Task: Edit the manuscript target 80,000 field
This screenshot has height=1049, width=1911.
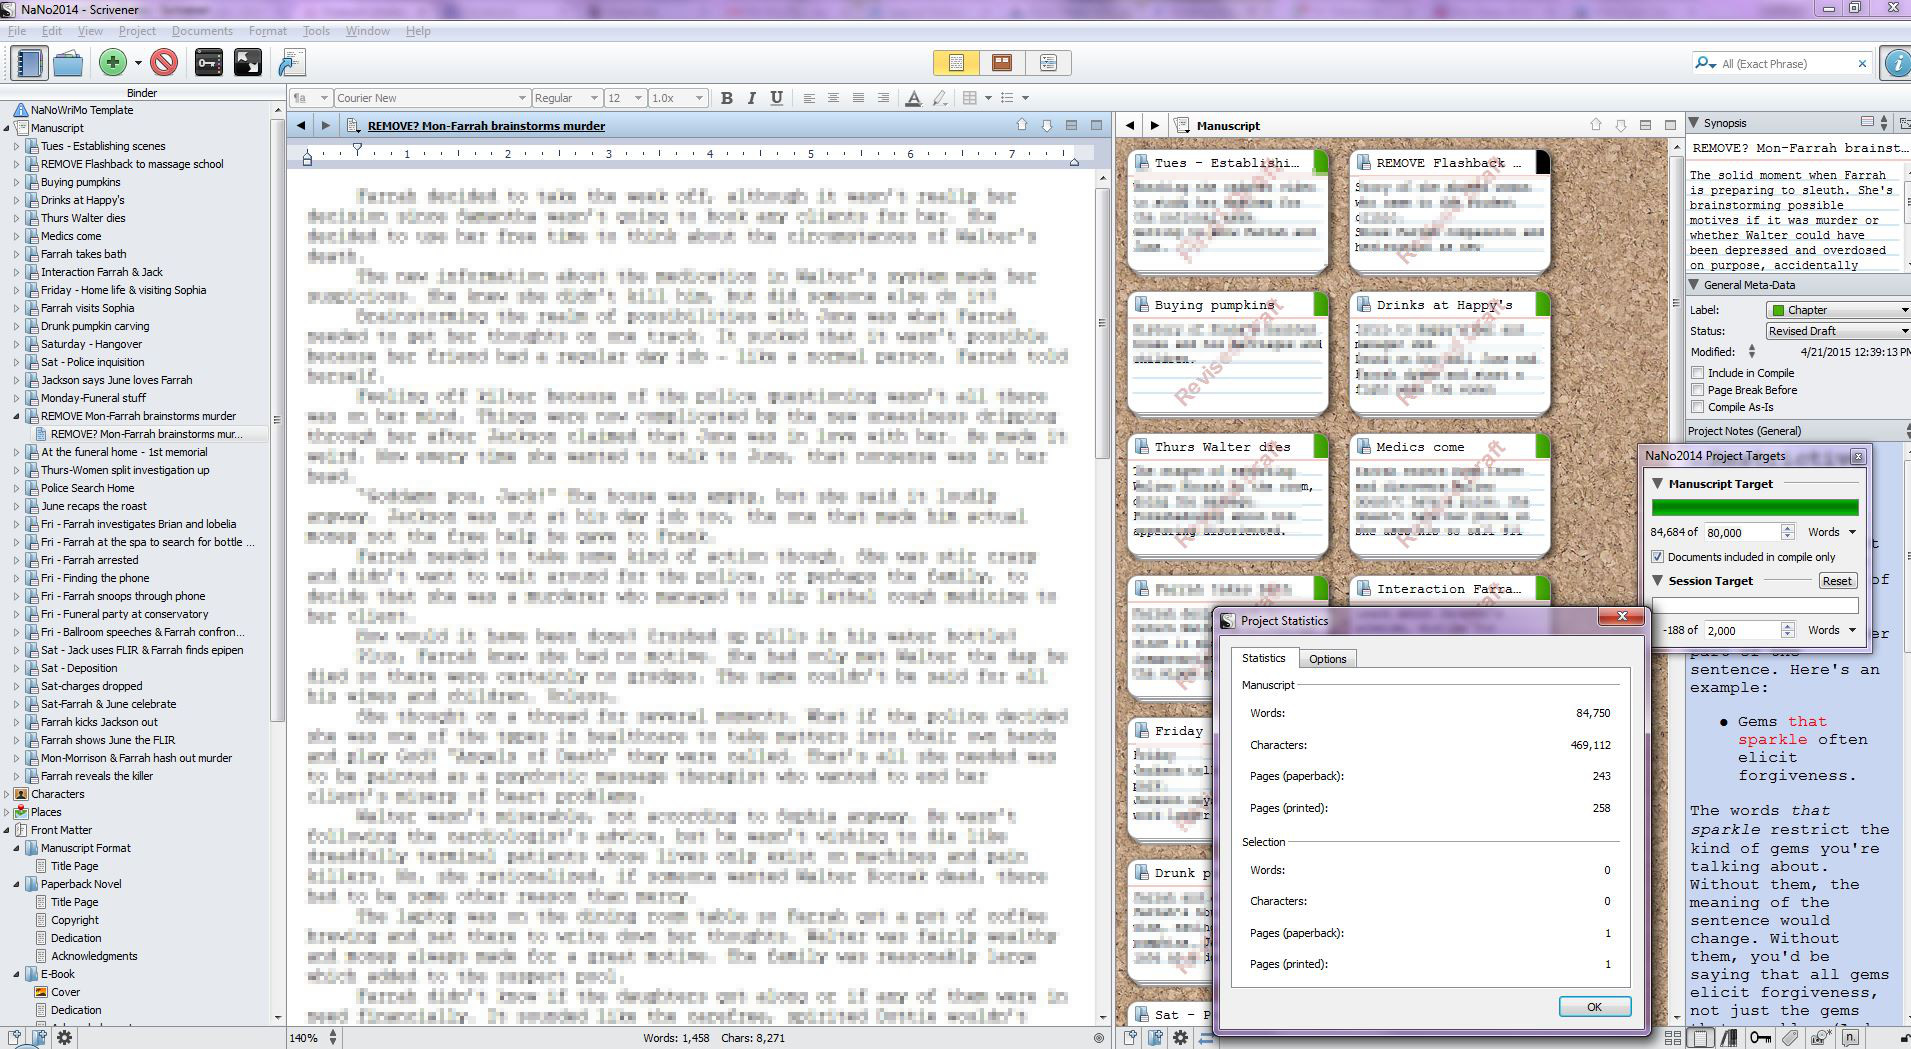Action: tap(1741, 532)
